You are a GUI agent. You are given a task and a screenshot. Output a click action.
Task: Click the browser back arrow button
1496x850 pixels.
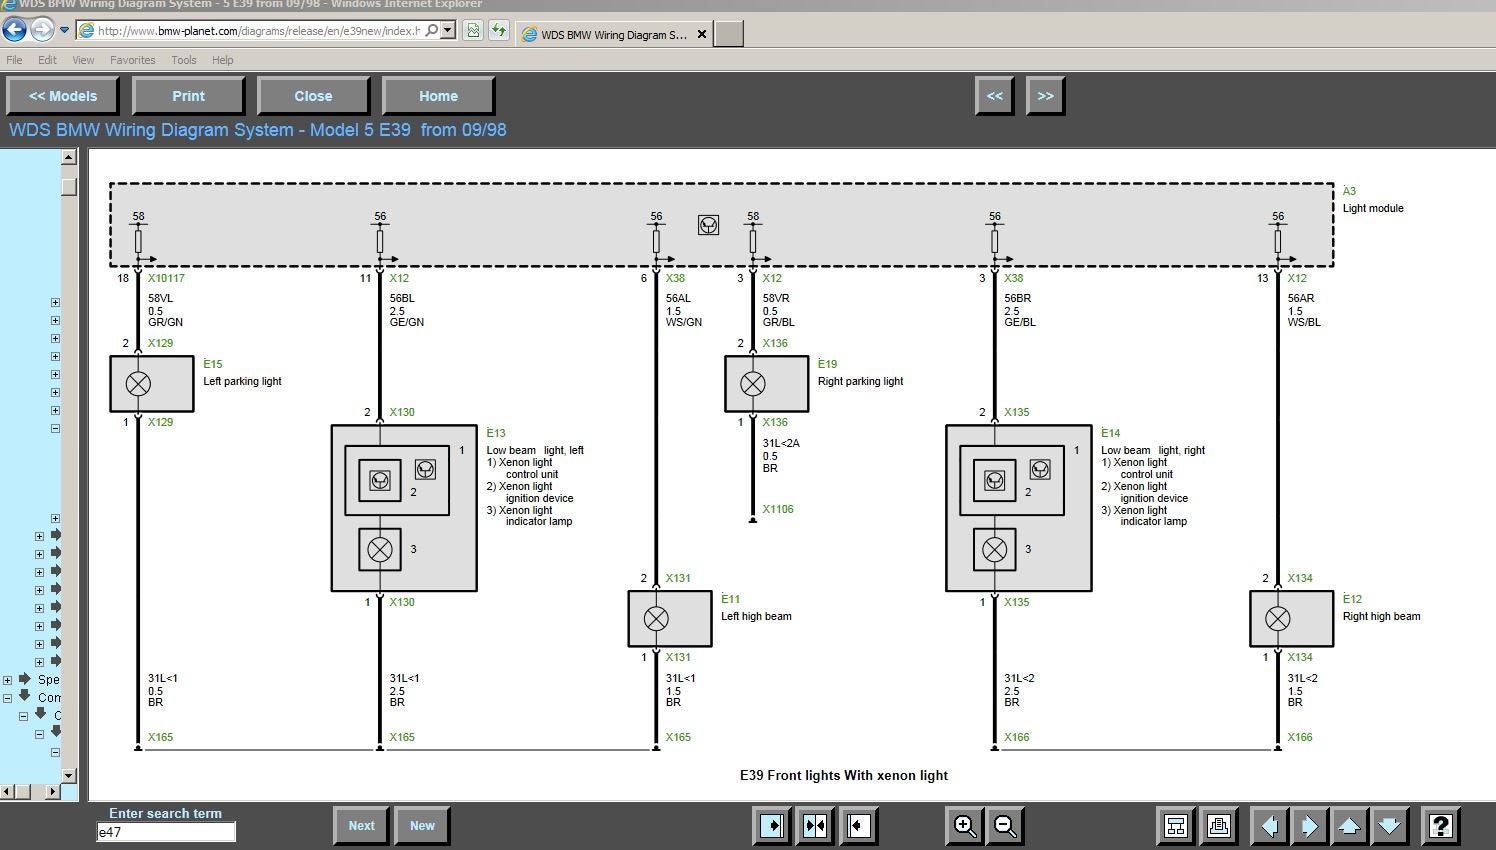(14, 29)
